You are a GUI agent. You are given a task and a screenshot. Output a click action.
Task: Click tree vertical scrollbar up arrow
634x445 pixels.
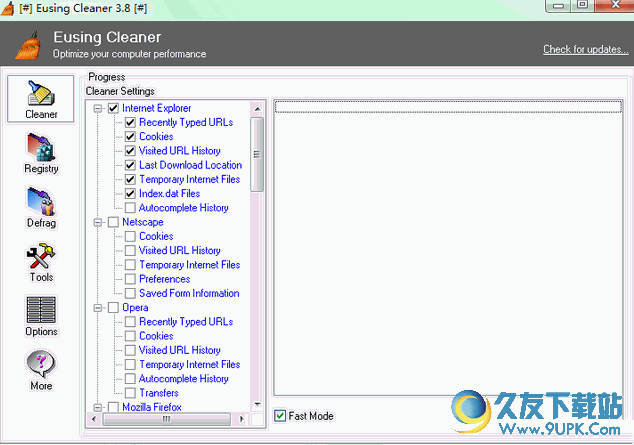click(x=257, y=109)
